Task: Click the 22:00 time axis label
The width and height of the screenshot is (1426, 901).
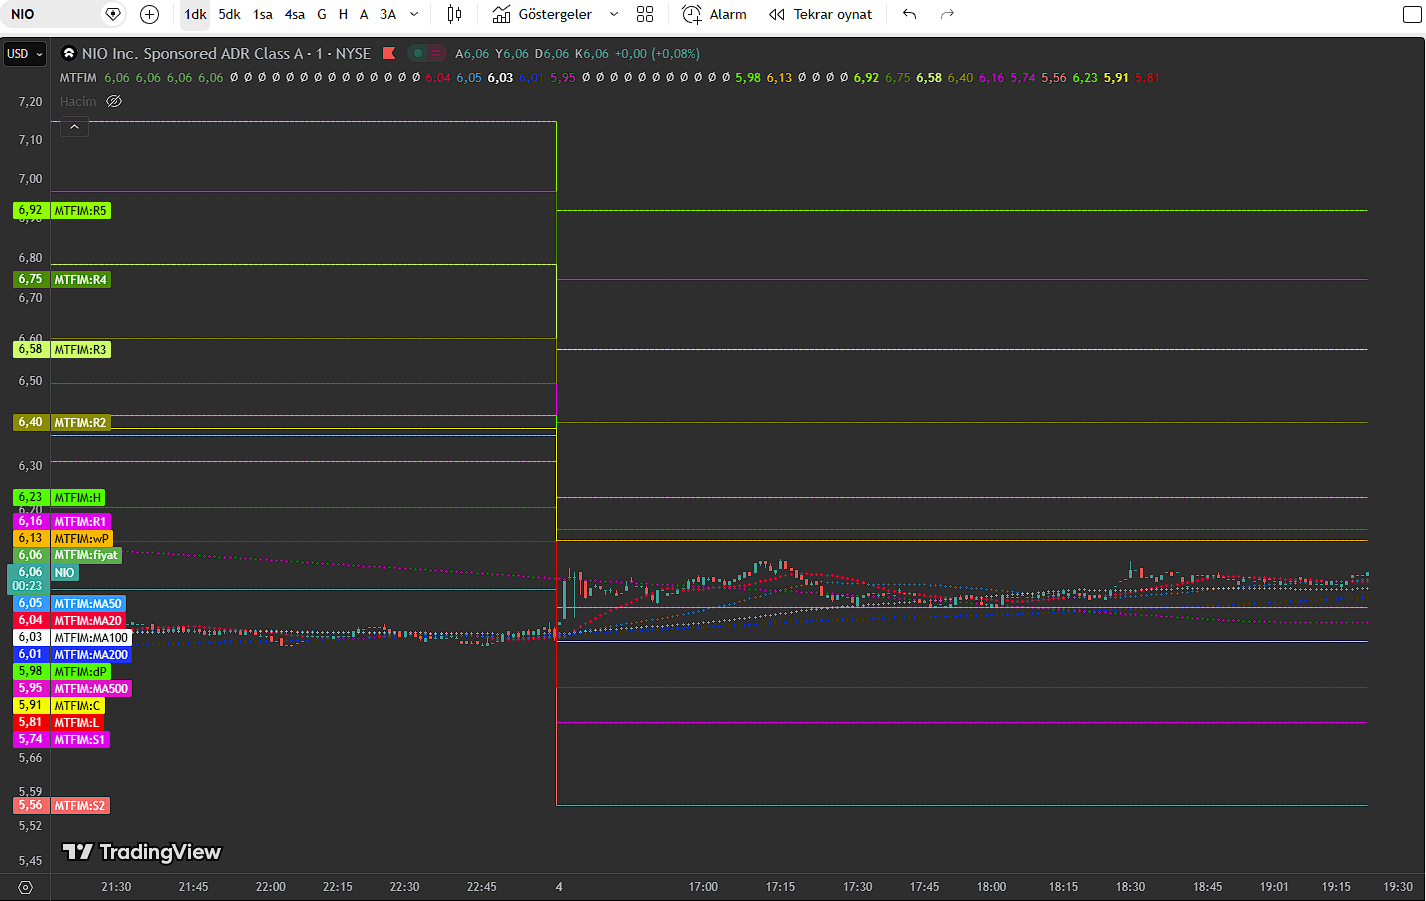Action: [x=270, y=887]
